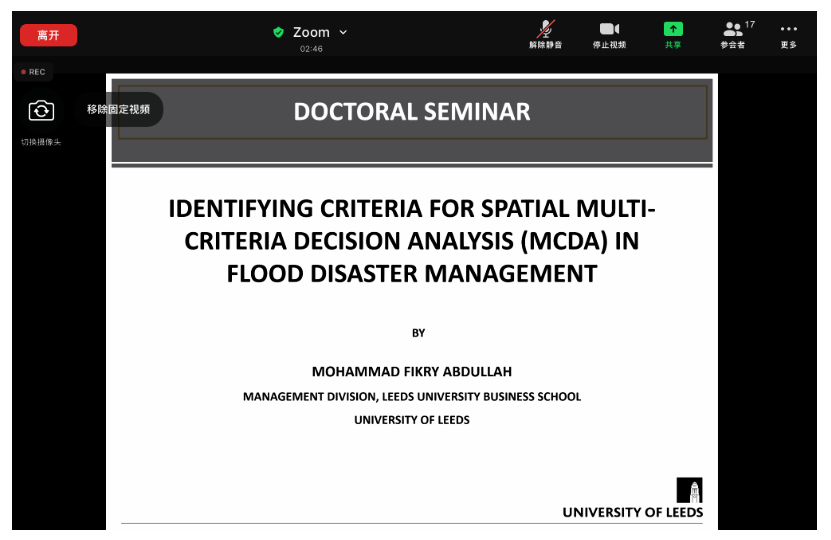Click the author name Mohammad Fikry Abdullah
The image size is (831, 540).
(x=412, y=371)
